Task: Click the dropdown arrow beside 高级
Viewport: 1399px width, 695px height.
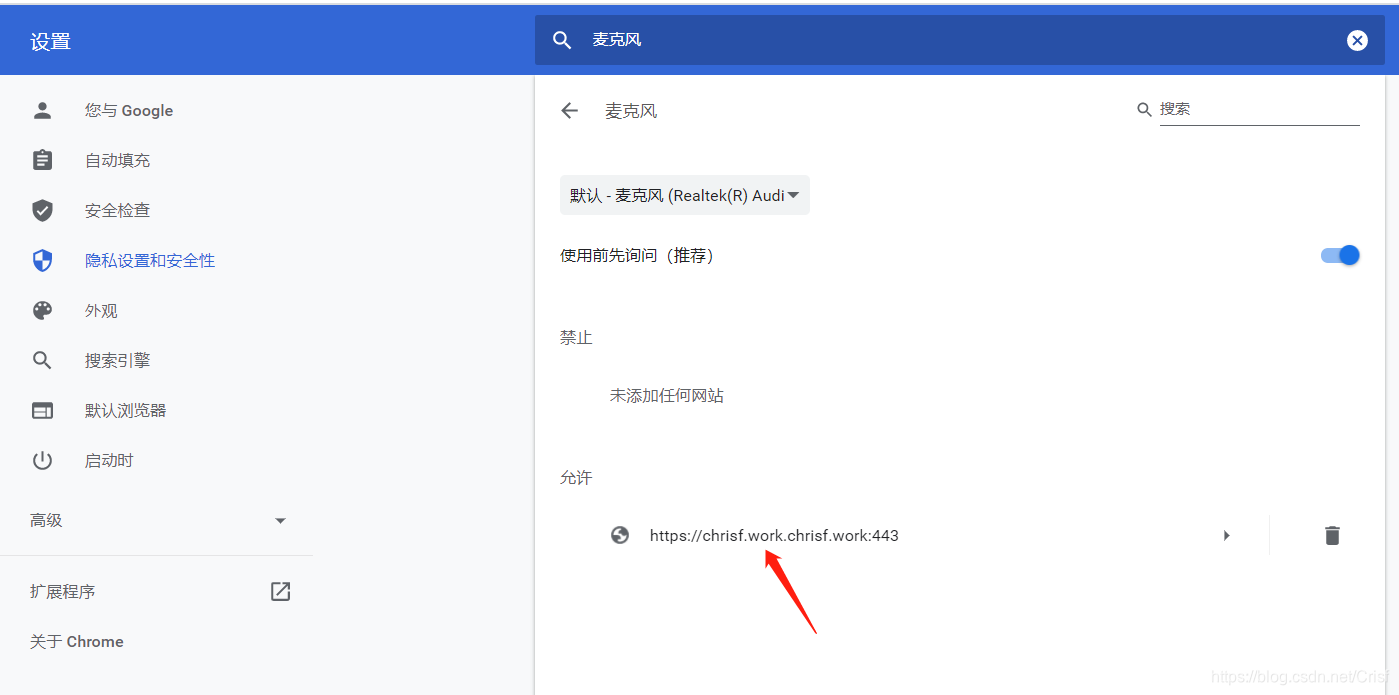Action: pyautogui.click(x=280, y=521)
